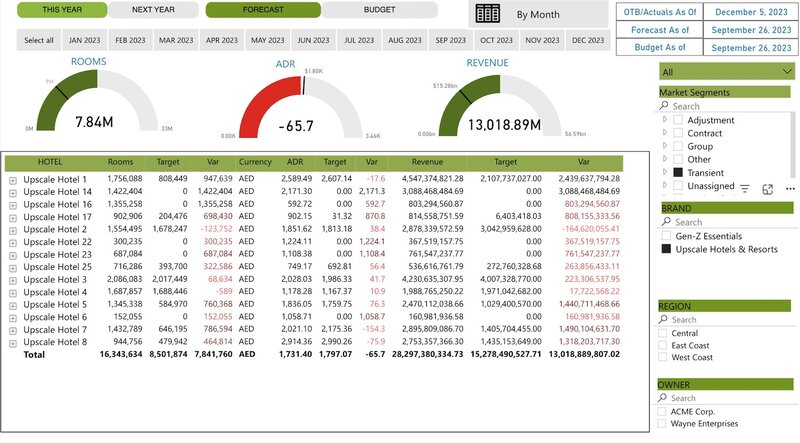The width and height of the screenshot is (800, 443).
Task: Check the West Coast region box
Action: tap(662, 357)
